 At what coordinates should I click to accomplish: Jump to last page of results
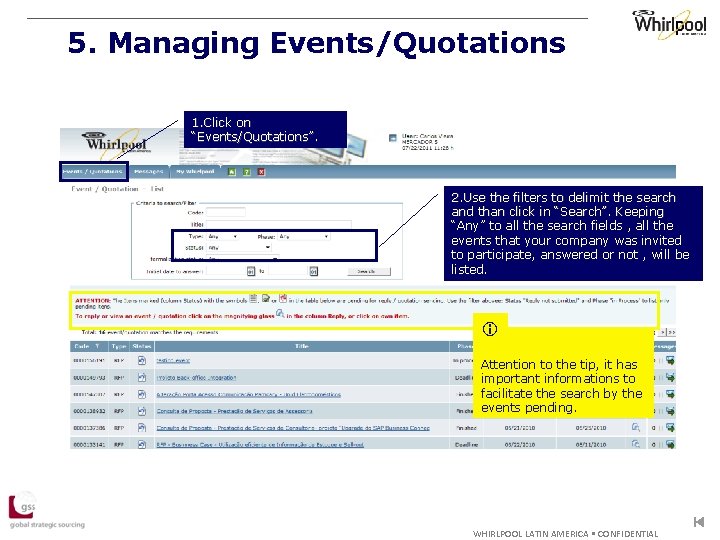coord(672,332)
